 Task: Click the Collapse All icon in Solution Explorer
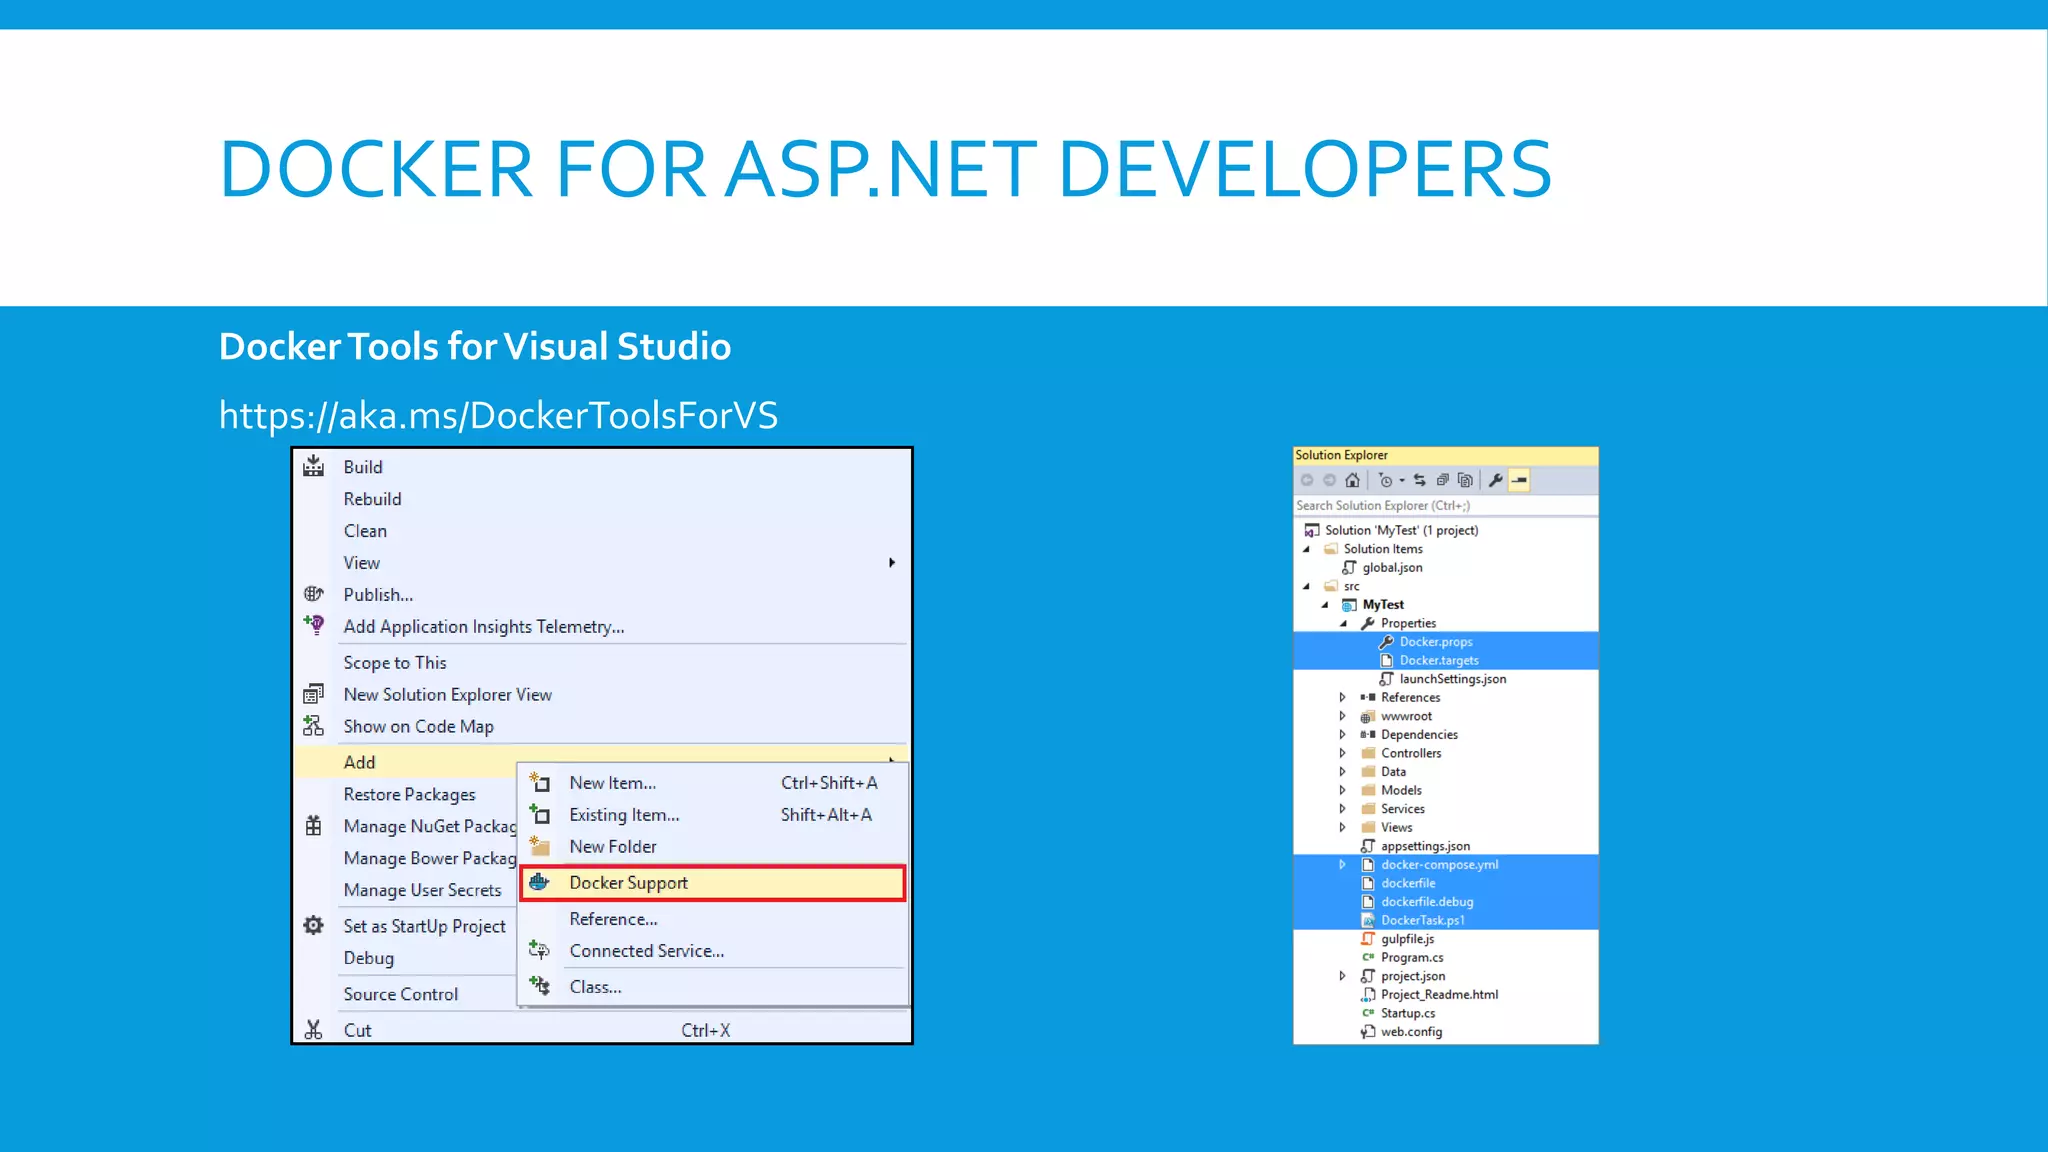click(1443, 480)
